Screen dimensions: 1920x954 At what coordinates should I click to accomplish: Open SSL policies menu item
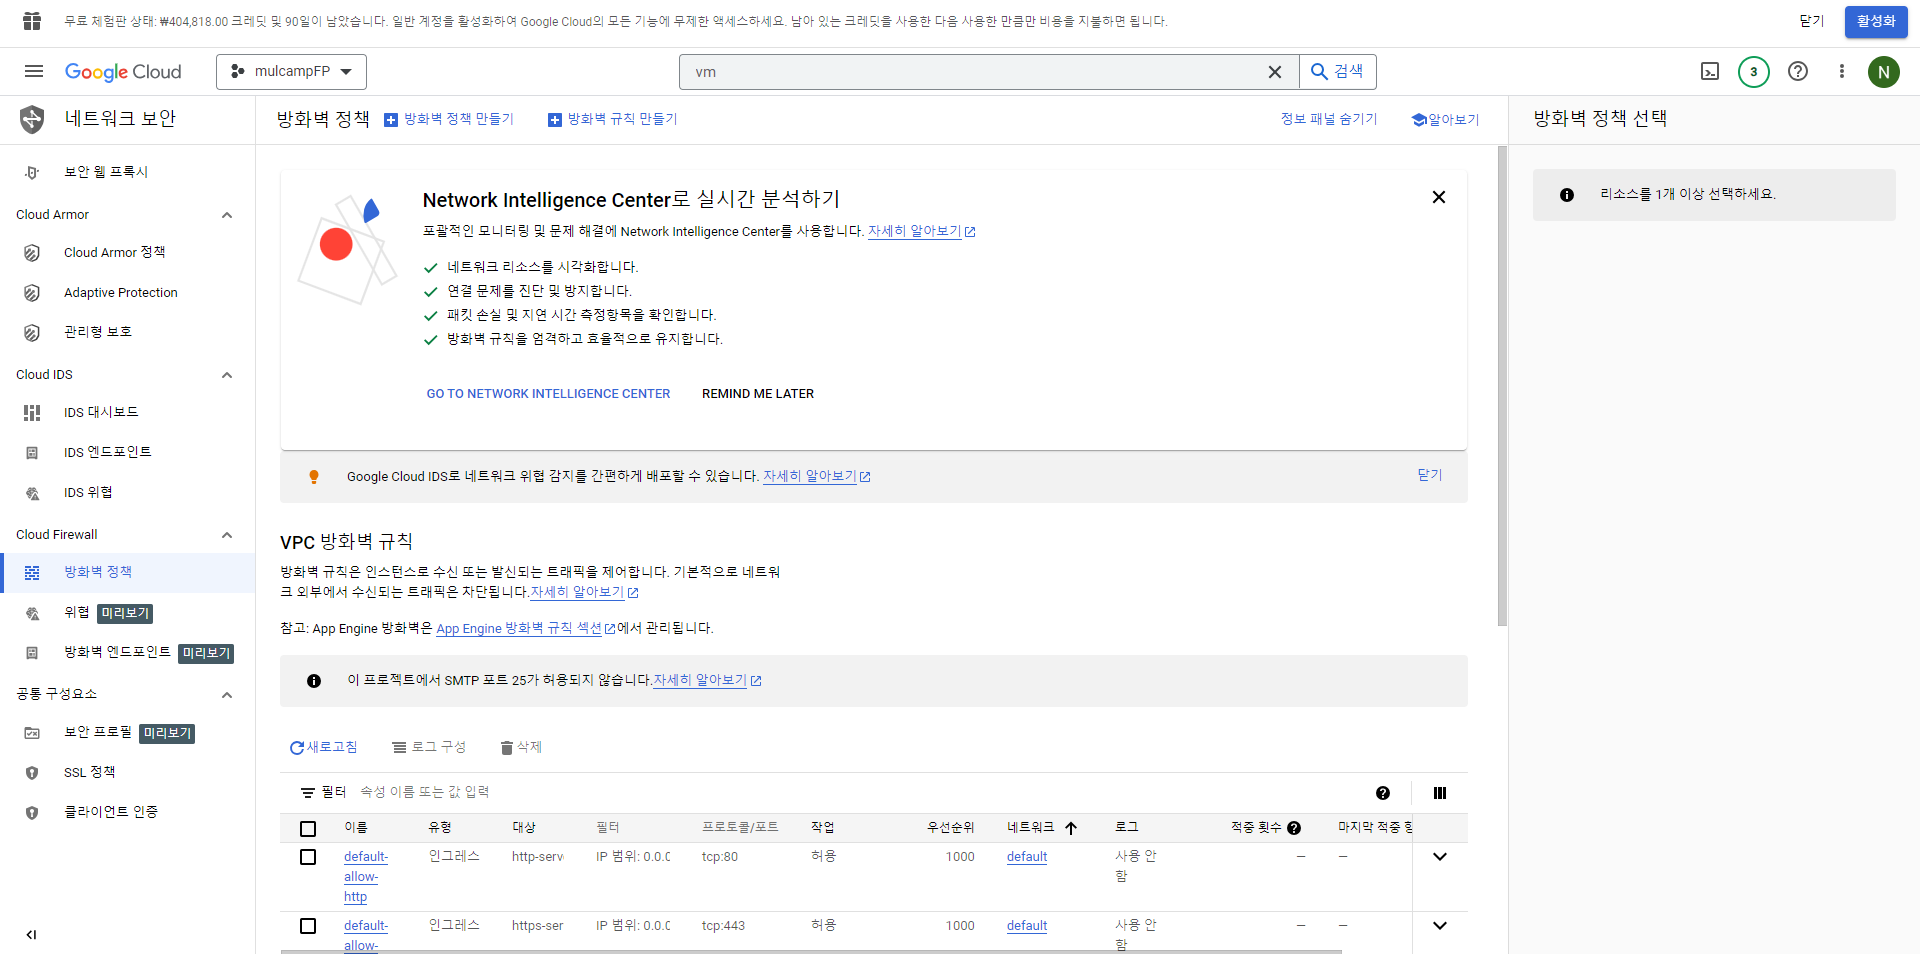[127, 772]
